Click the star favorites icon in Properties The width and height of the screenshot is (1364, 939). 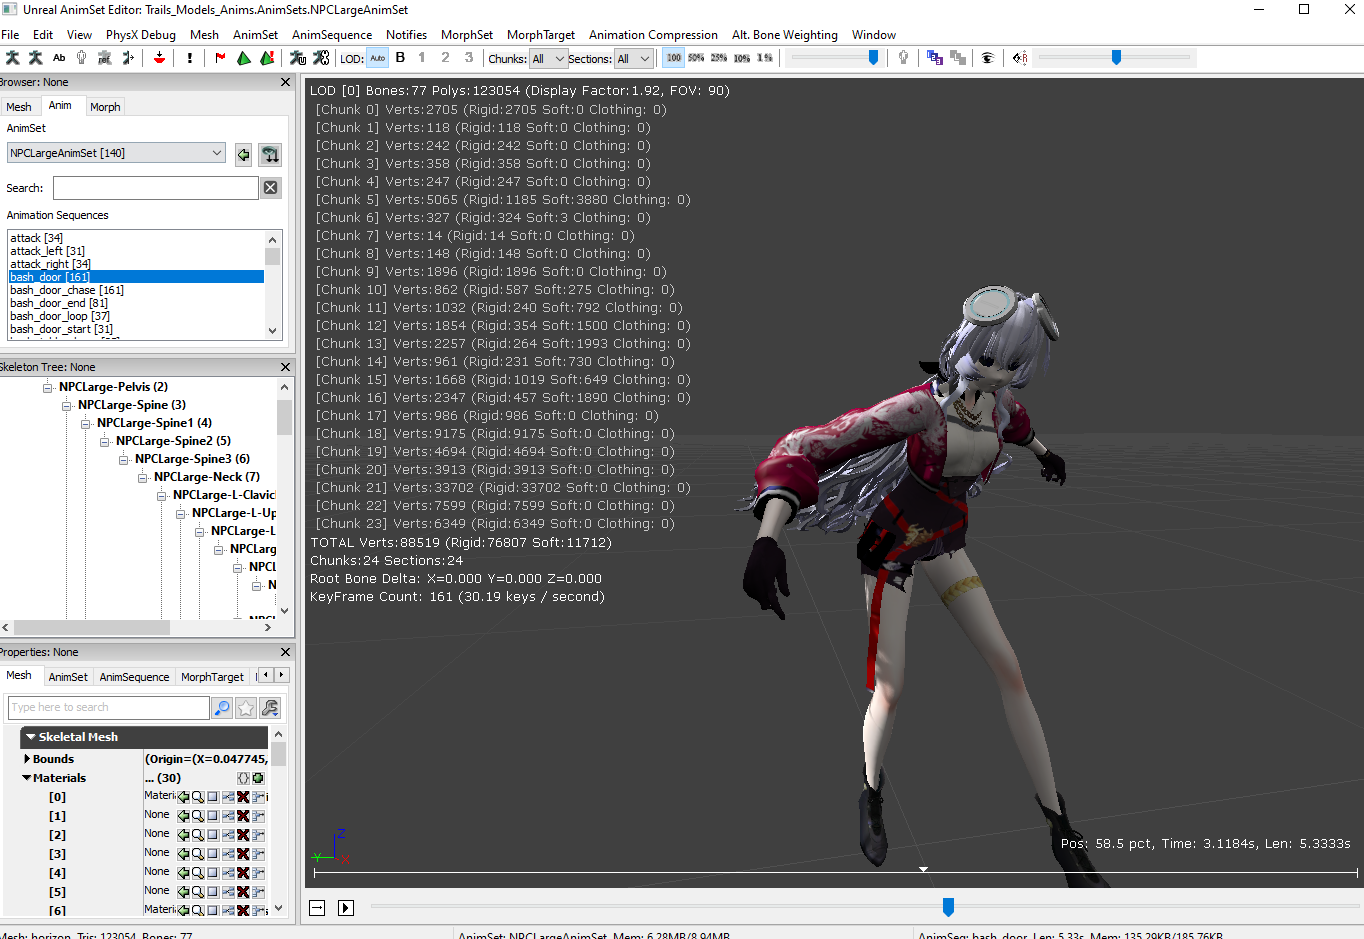pyautogui.click(x=246, y=708)
